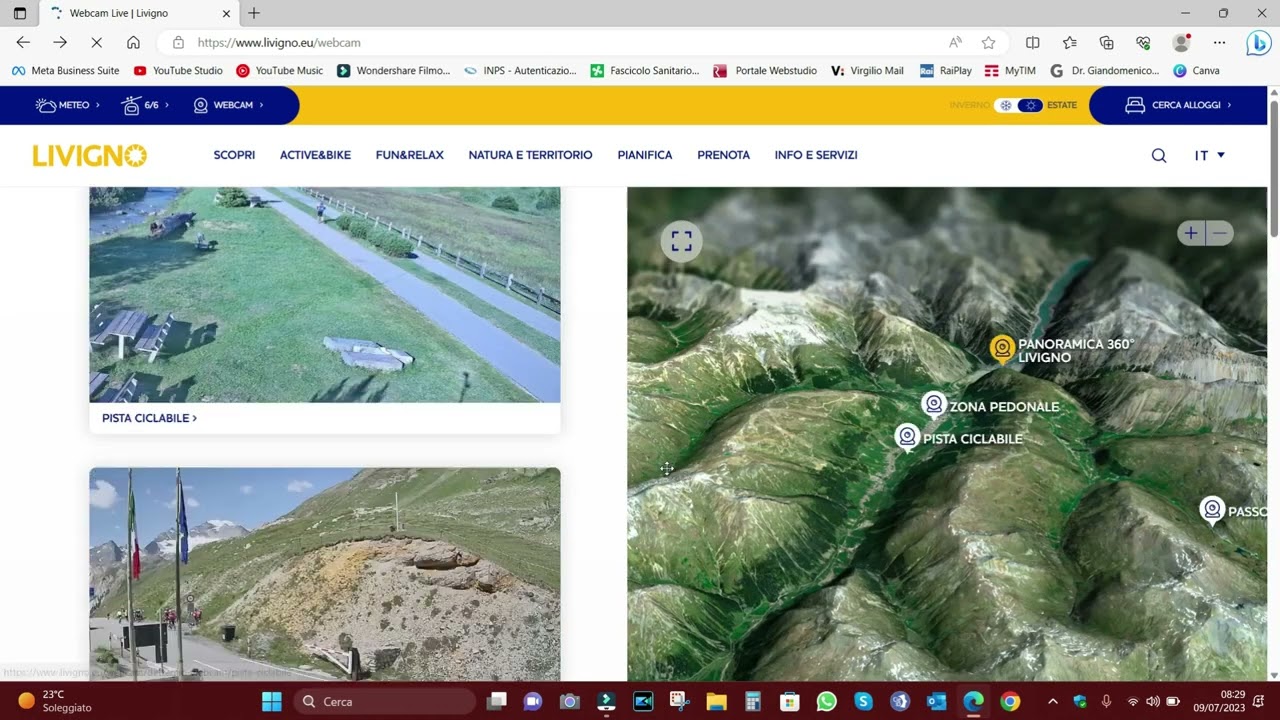This screenshot has width=1280, height=720.
Task: Toggle the INVERNO/ESTATE season switch
Action: 1019,105
